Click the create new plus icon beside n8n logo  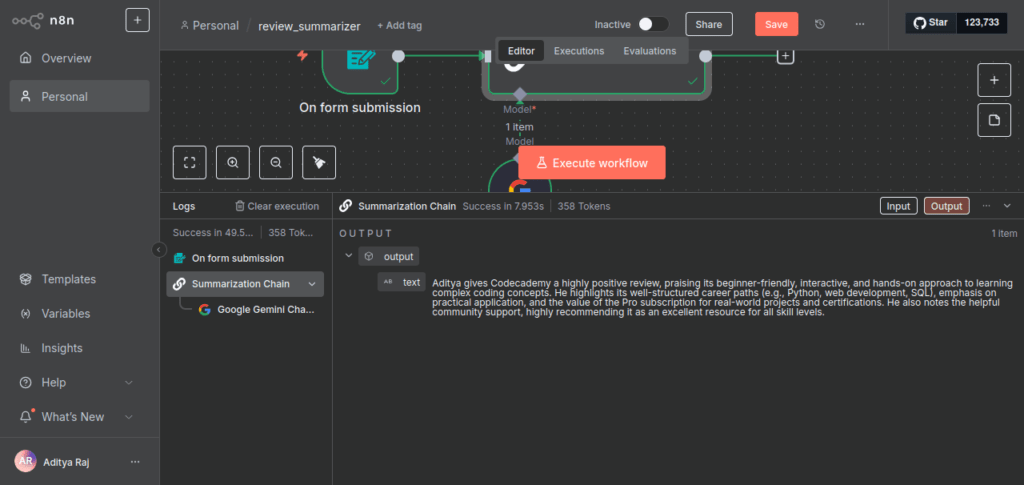[138, 20]
